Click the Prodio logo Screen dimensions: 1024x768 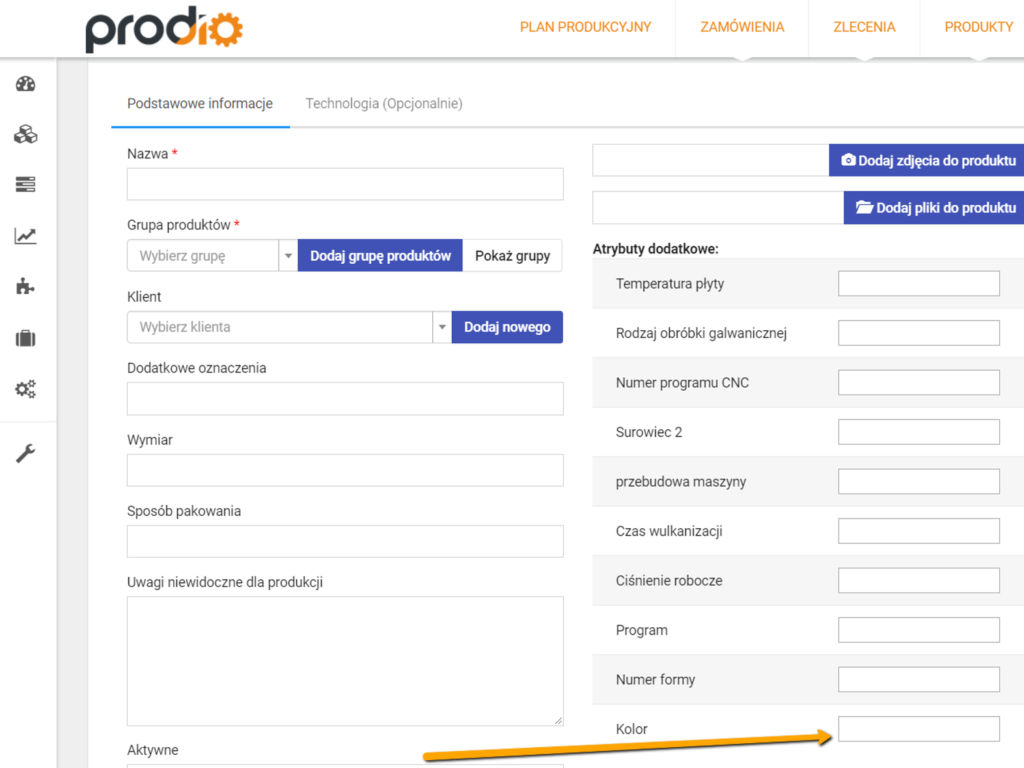click(164, 29)
